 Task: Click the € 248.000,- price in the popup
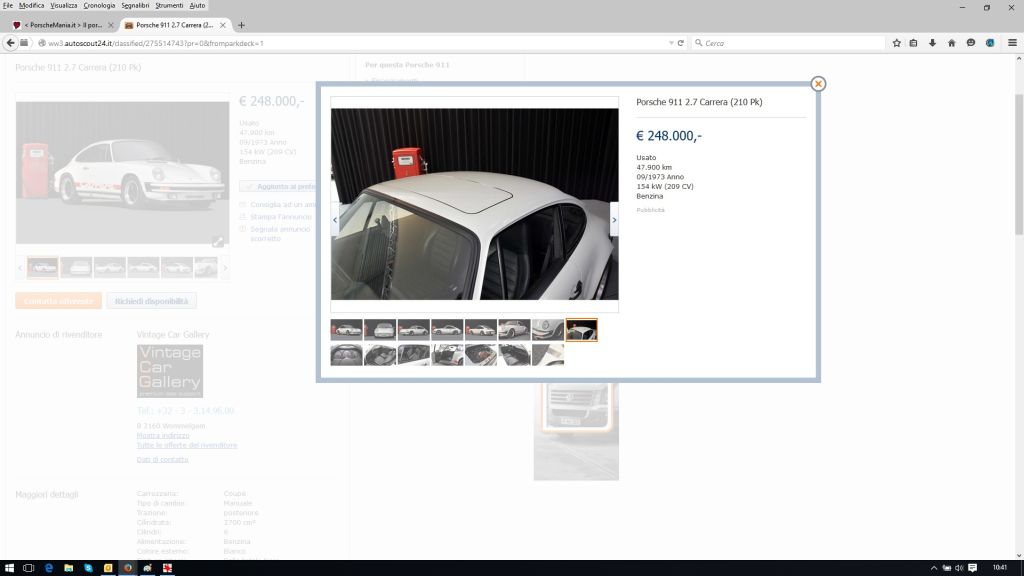click(x=669, y=136)
